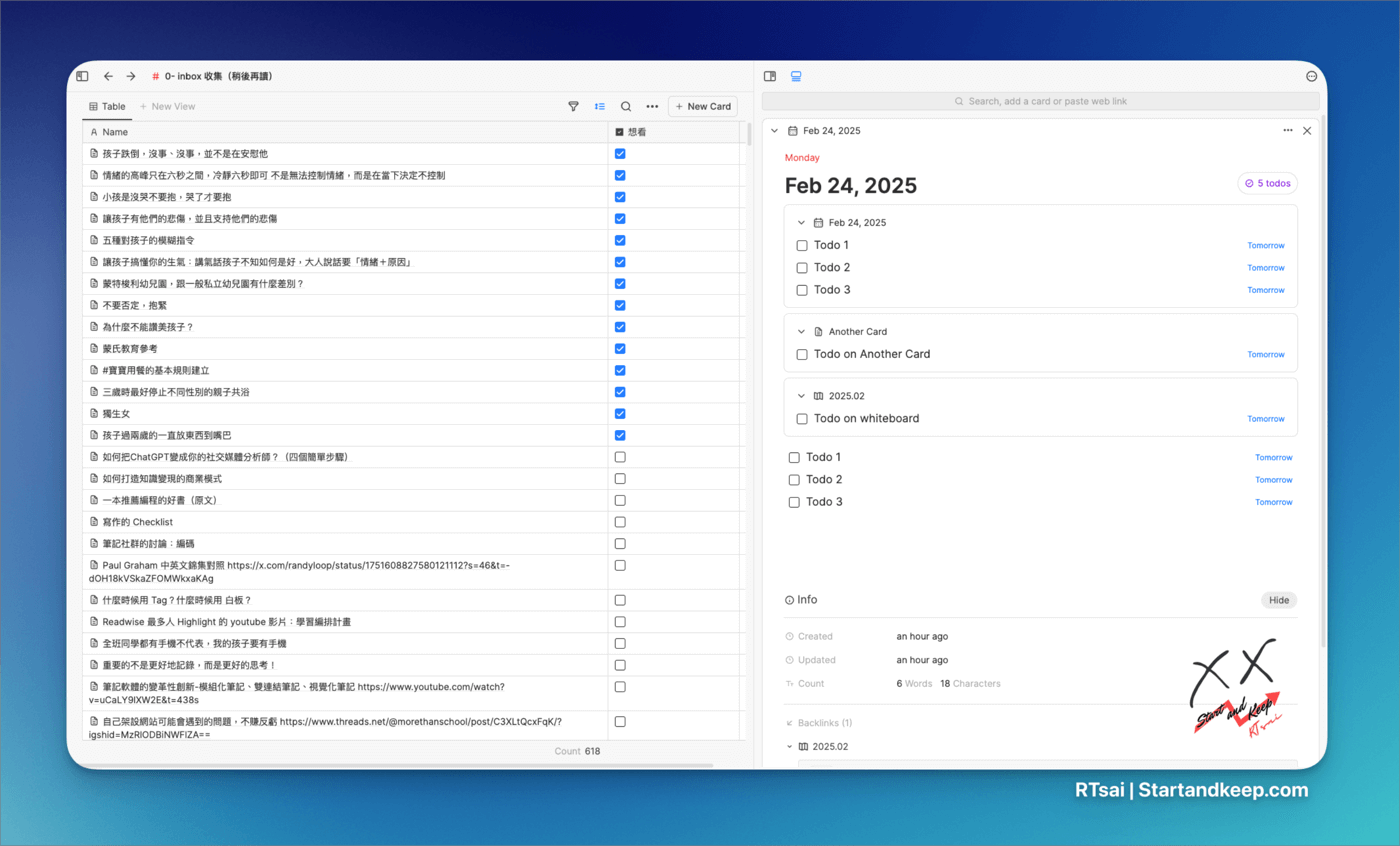
Task: Collapse the 2025.02 whiteboard todo group
Action: [x=801, y=396]
